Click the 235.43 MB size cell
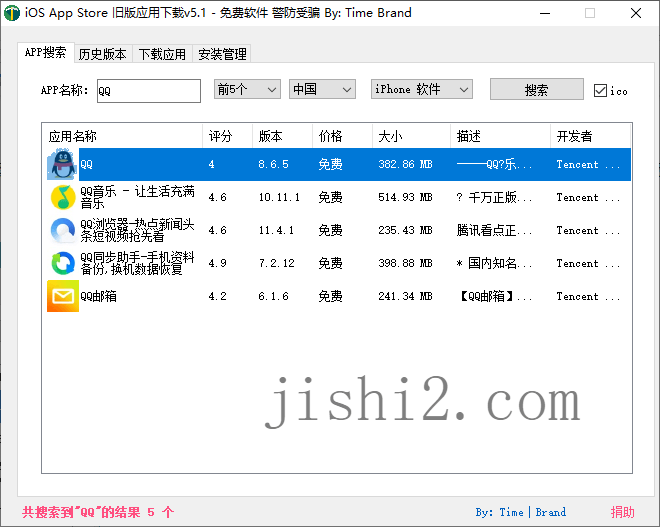This screenshot has height=527, width=660. tap(405, 230)
